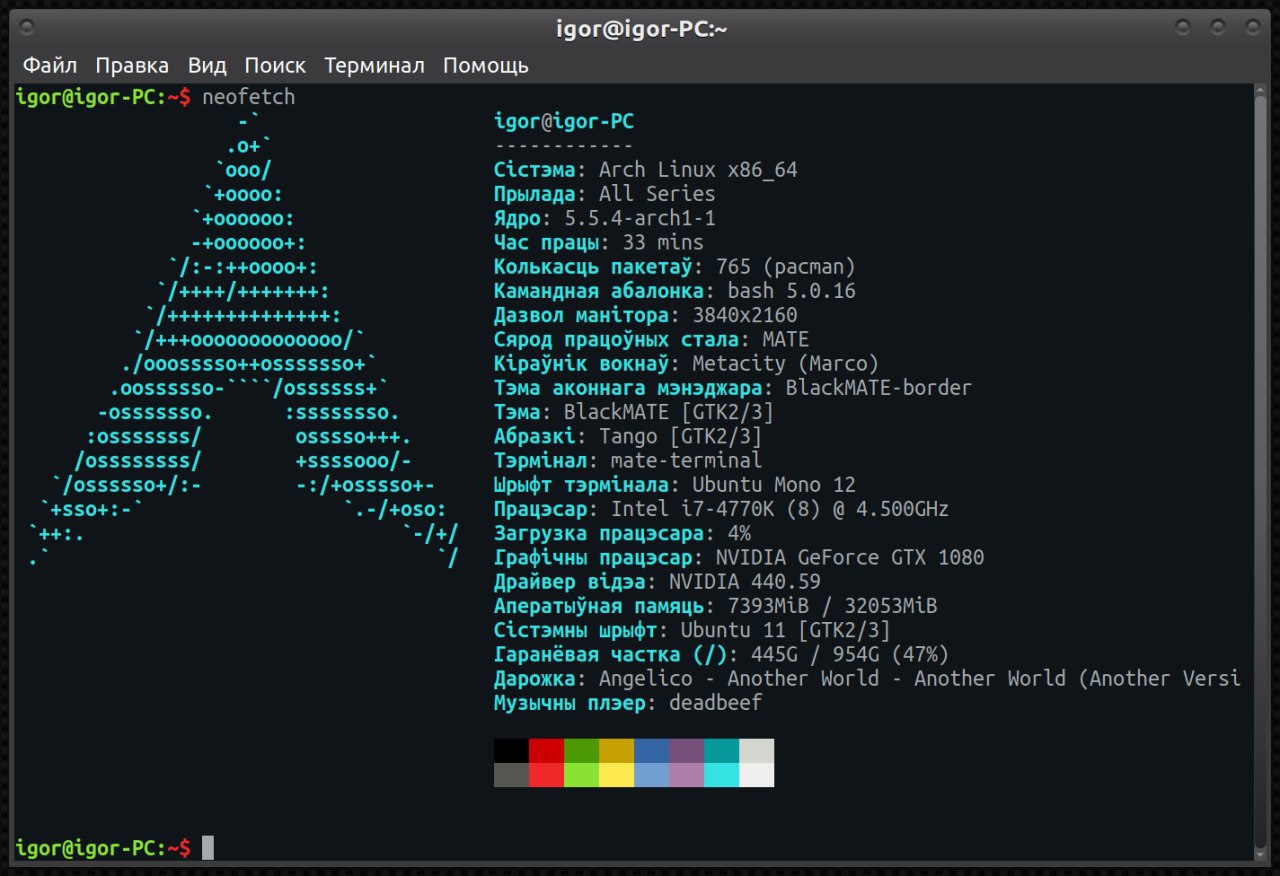Click the 7393MiB / 32053MiB memory line

[716, 605]
